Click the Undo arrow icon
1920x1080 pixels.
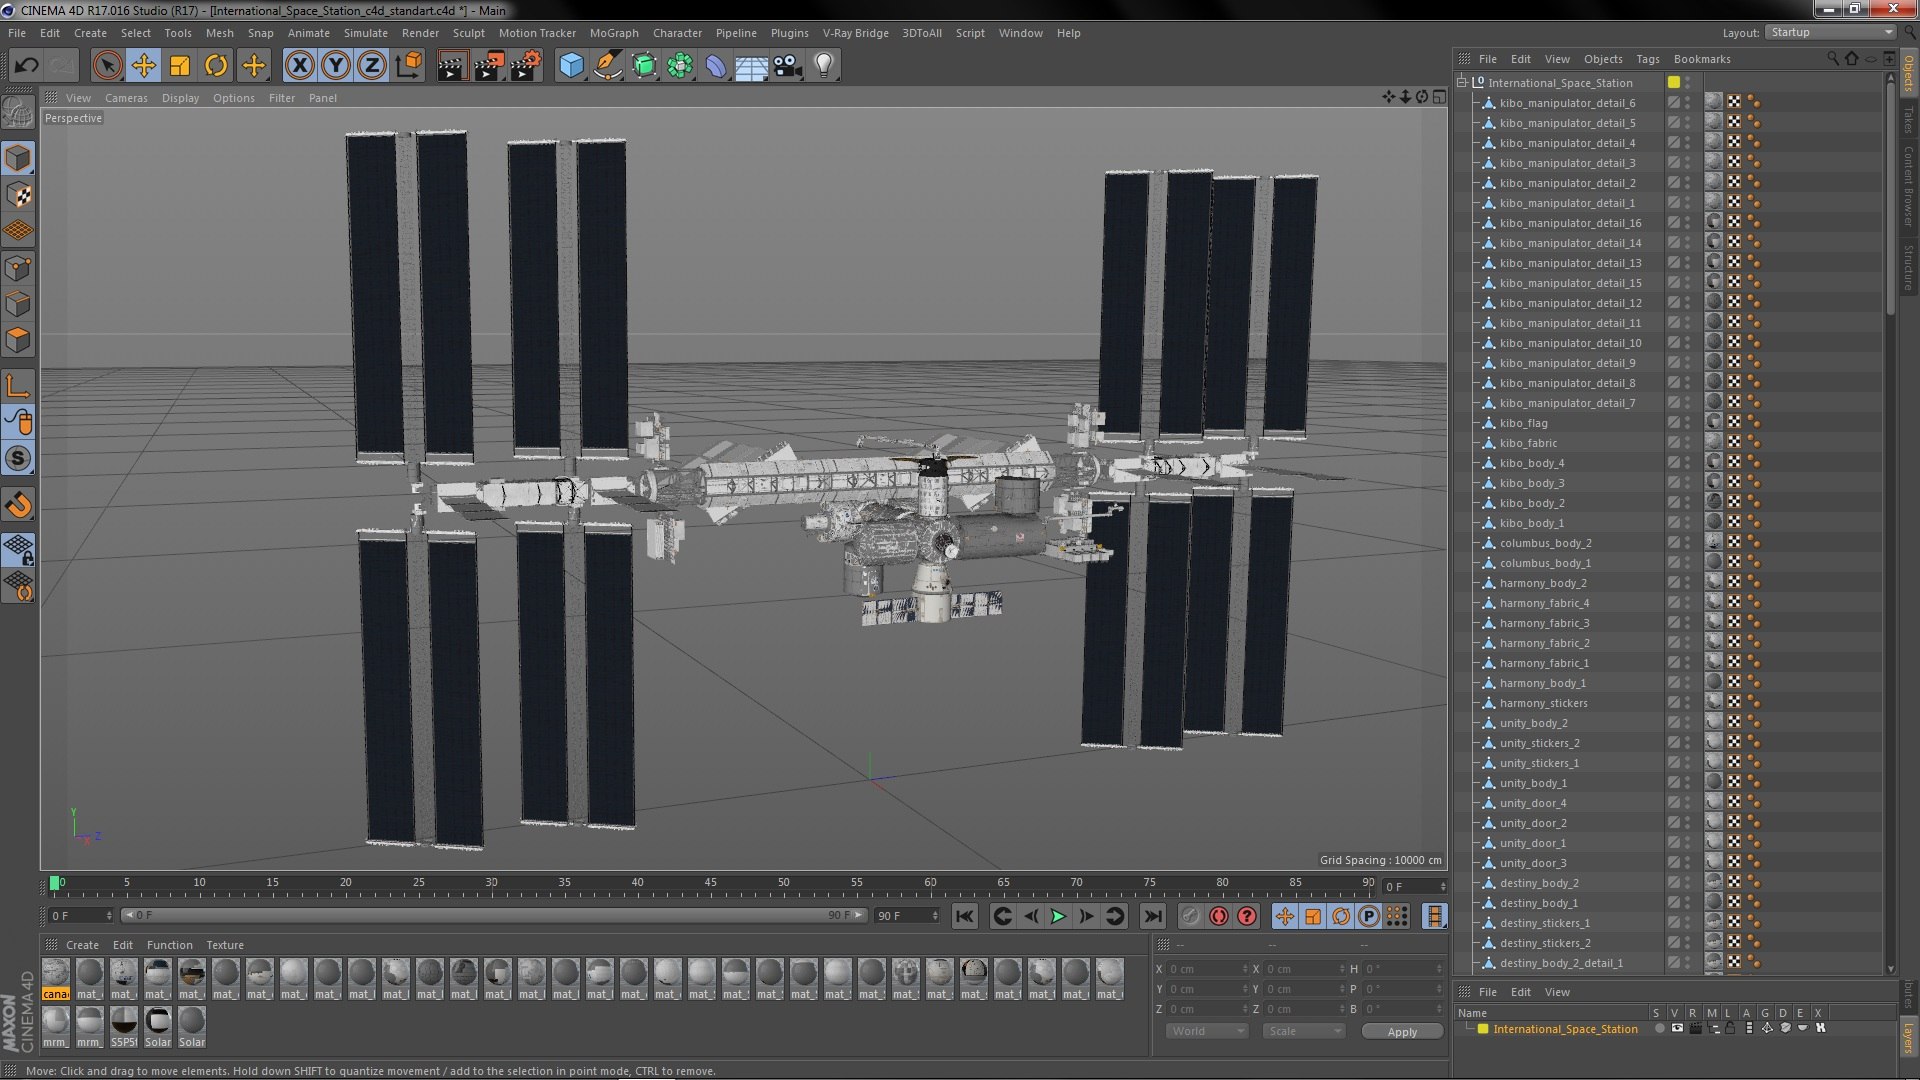[26, 66]
